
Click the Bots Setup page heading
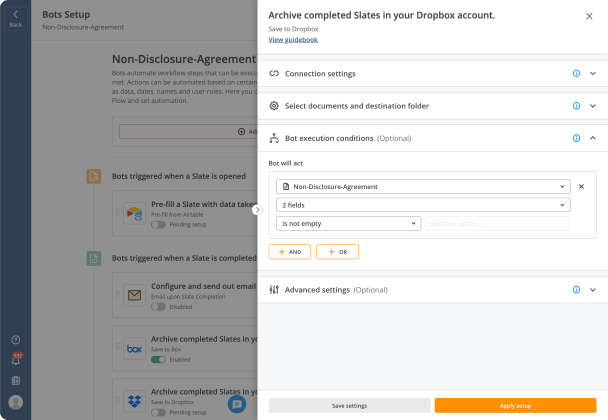[66, 14]
